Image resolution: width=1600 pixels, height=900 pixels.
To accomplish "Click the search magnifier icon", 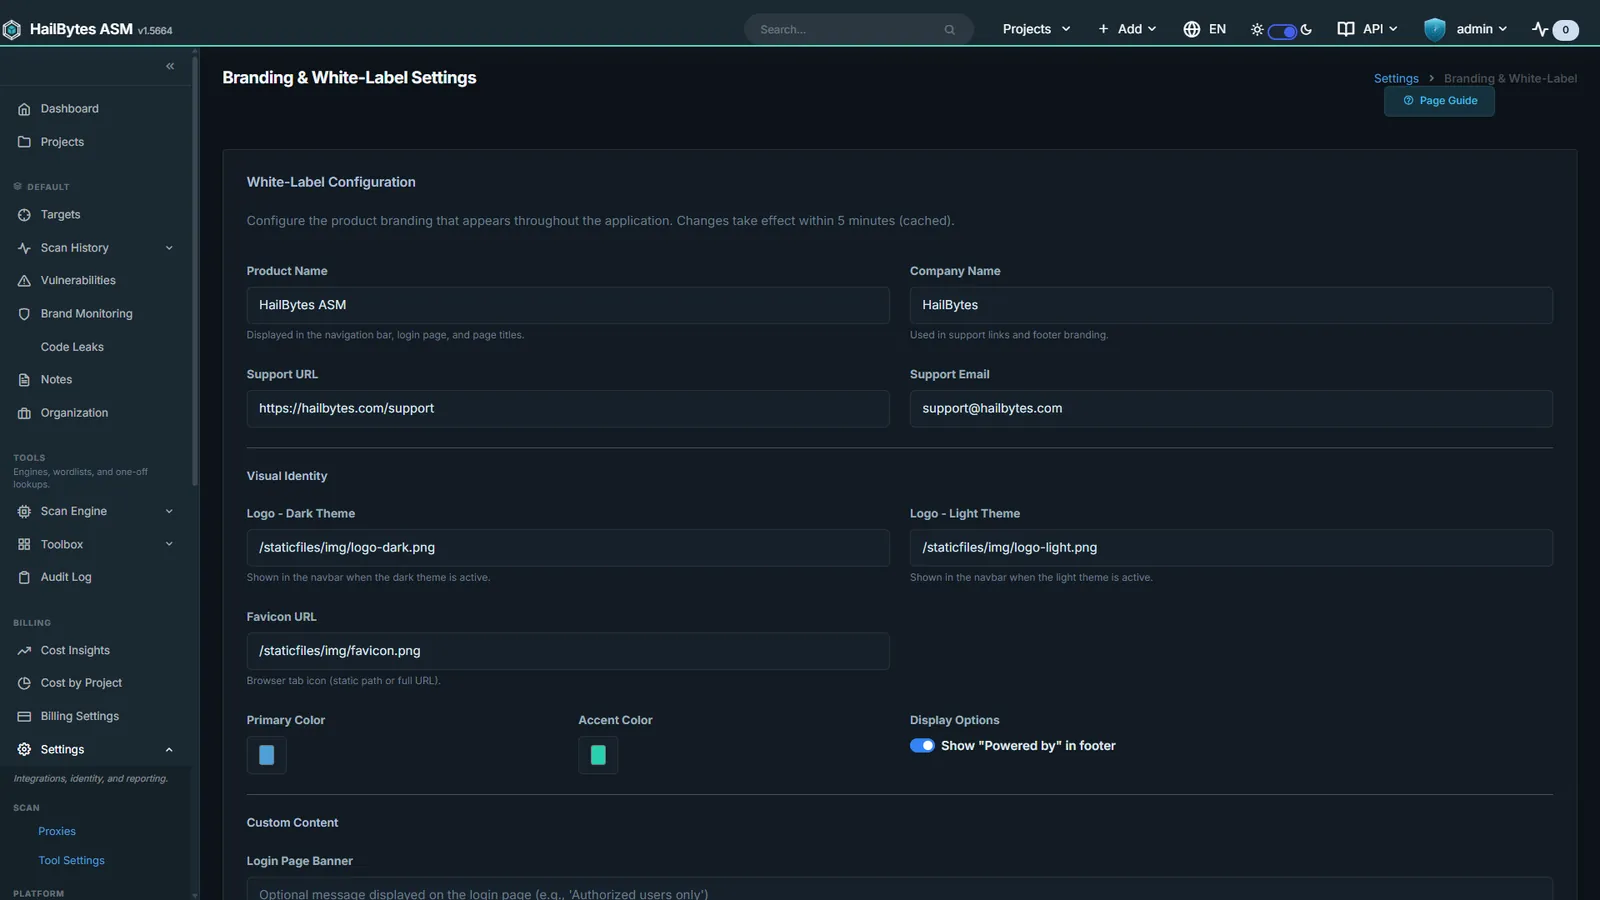I will pyautogui.click(x=949, y=30).
